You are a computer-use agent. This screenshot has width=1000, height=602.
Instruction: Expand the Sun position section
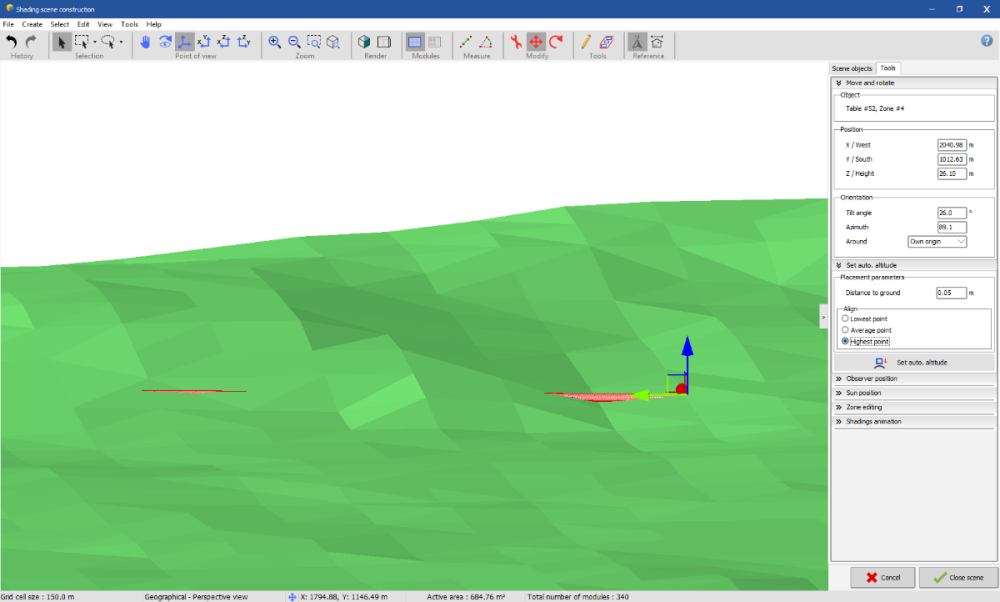864,393
